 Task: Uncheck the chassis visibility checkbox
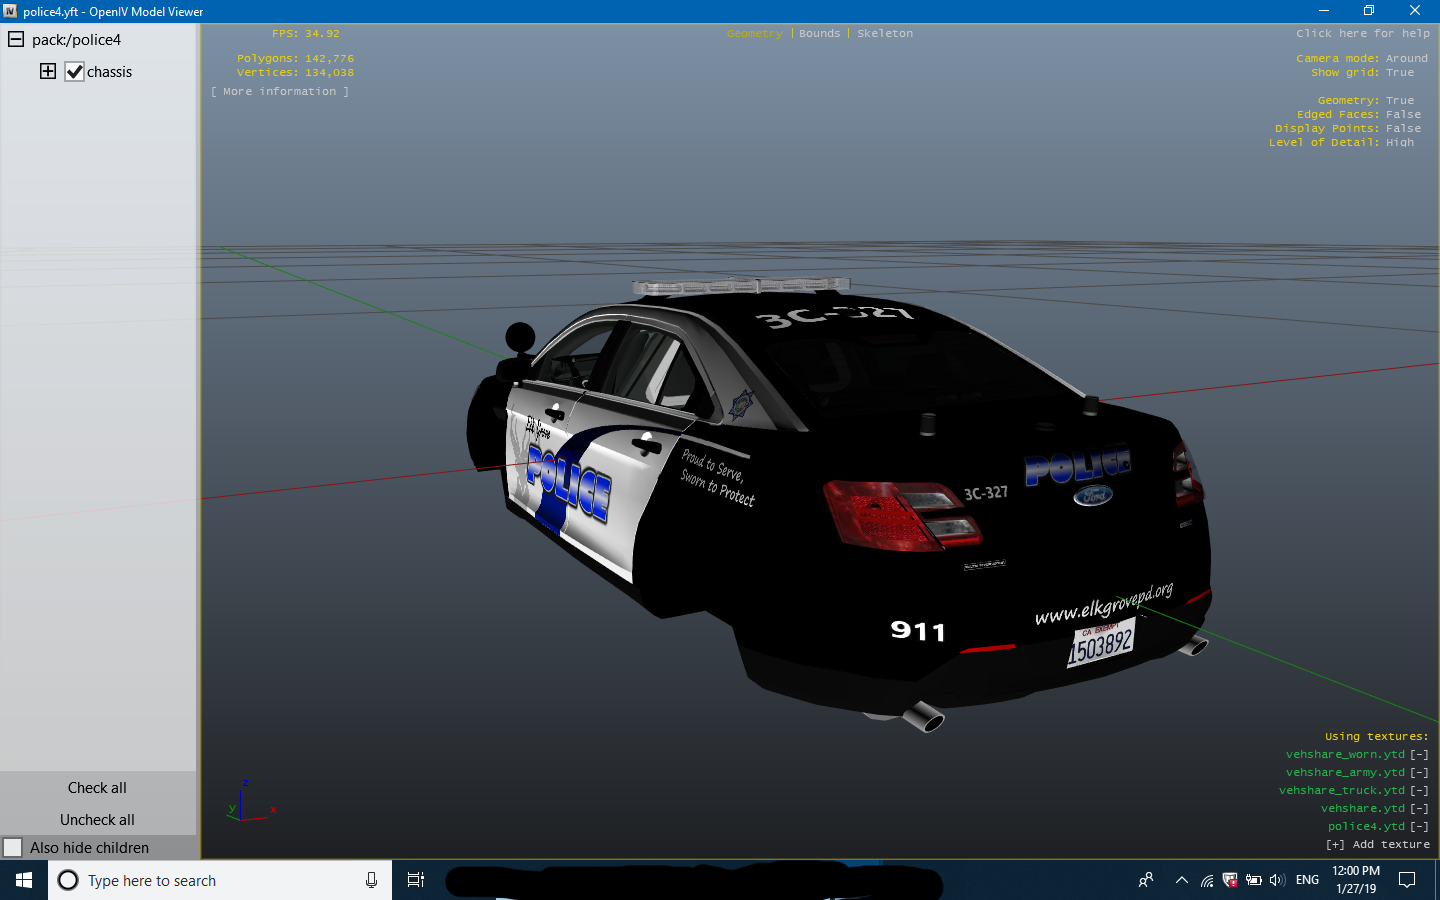point(74,72)
